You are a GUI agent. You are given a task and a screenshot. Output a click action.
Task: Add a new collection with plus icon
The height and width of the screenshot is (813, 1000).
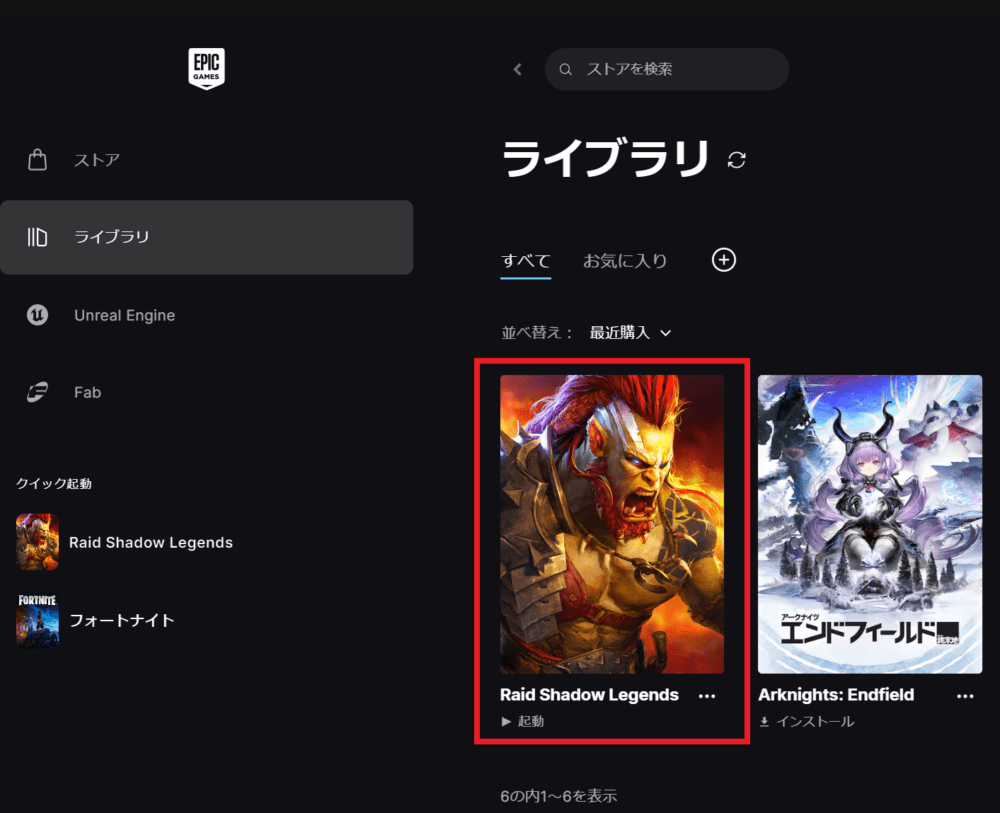724,260
